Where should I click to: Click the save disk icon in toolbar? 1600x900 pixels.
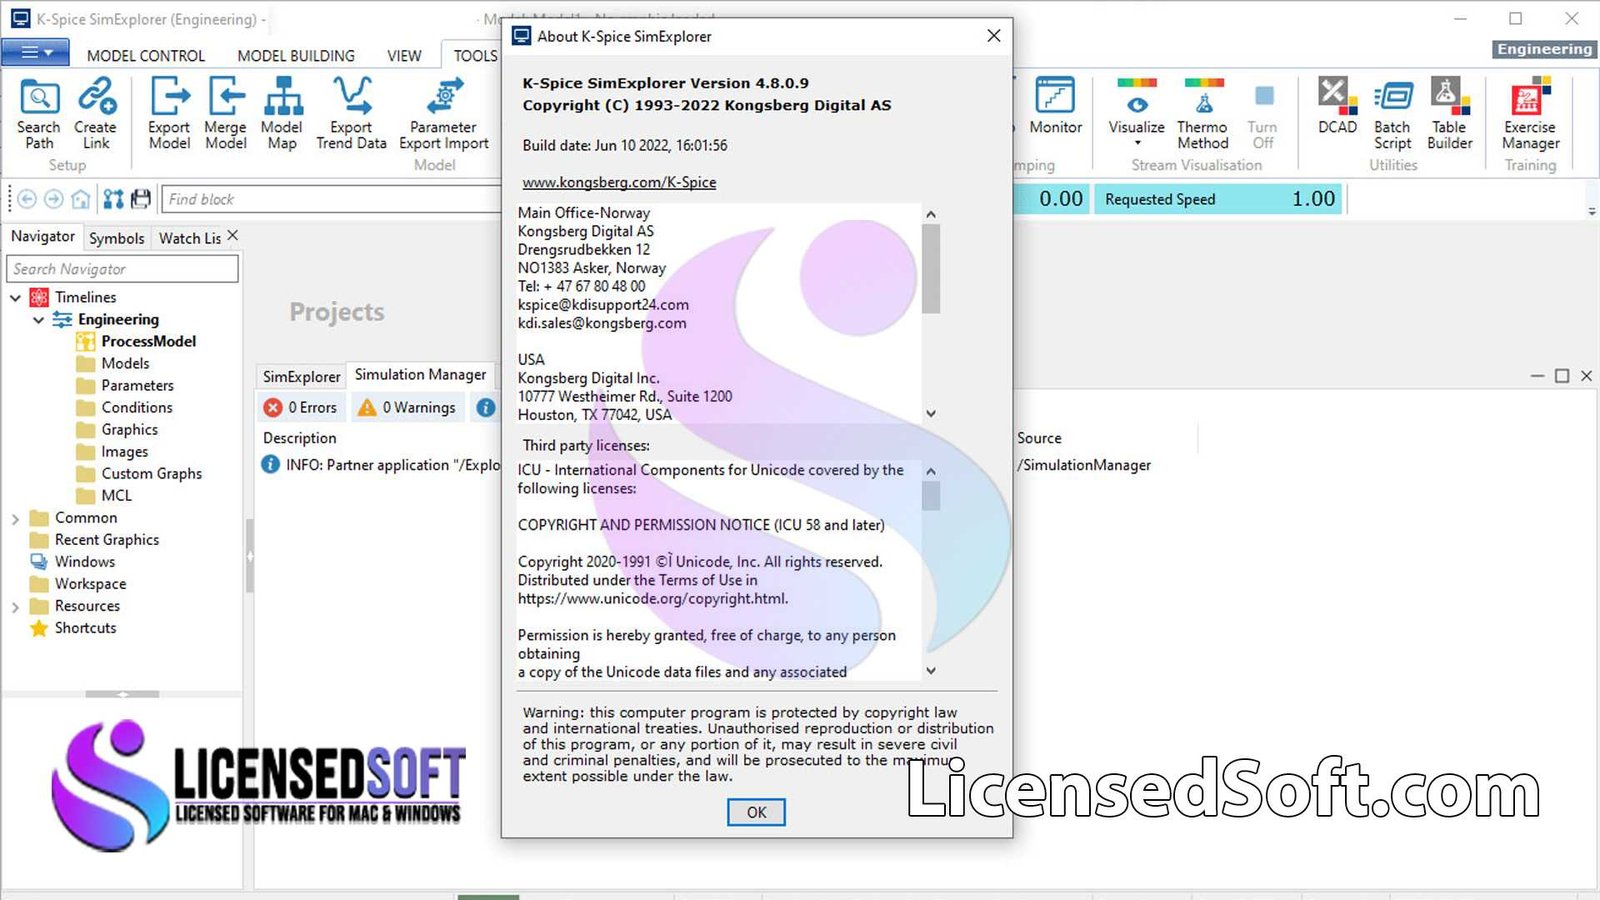click(141, 199)
